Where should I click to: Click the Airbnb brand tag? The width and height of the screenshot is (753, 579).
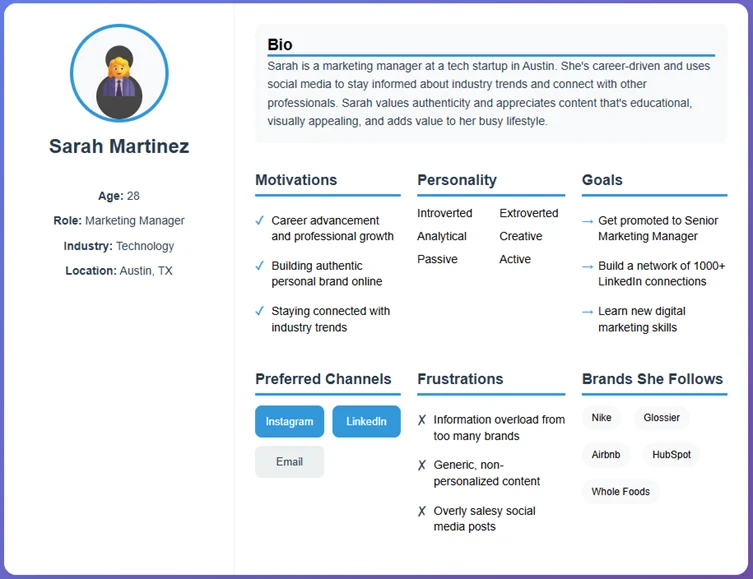point(606,455)
